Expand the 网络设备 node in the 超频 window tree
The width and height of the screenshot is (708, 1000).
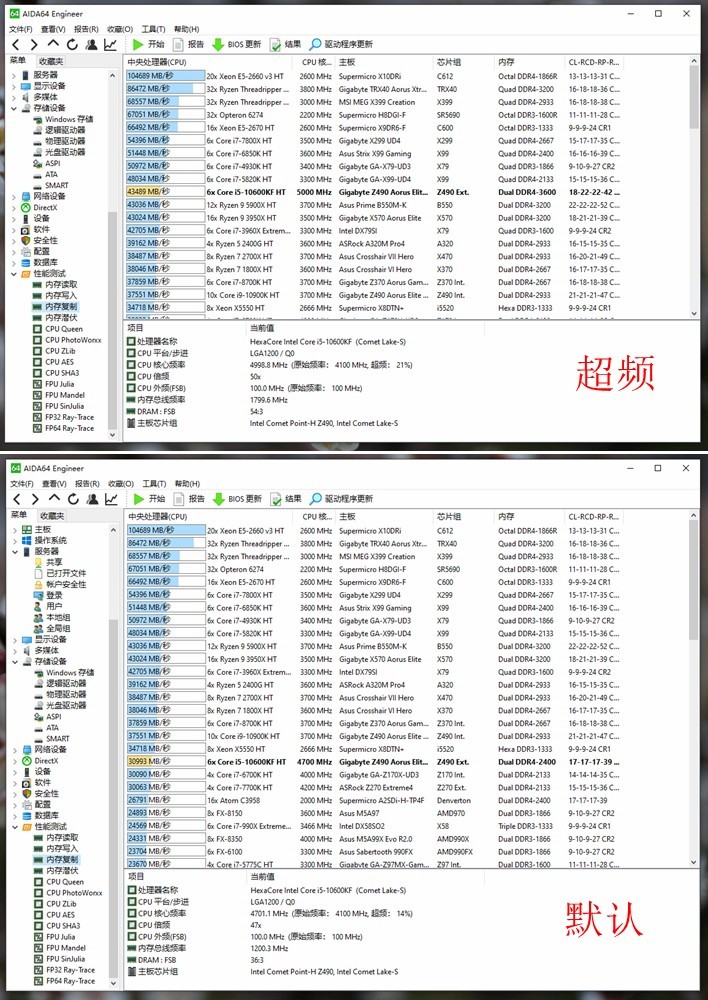pyautogui.click(x=14, y=196)
